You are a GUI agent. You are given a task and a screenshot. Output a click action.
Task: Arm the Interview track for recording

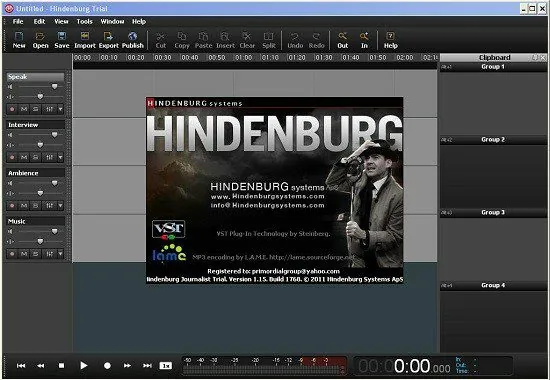pos(12,157)
